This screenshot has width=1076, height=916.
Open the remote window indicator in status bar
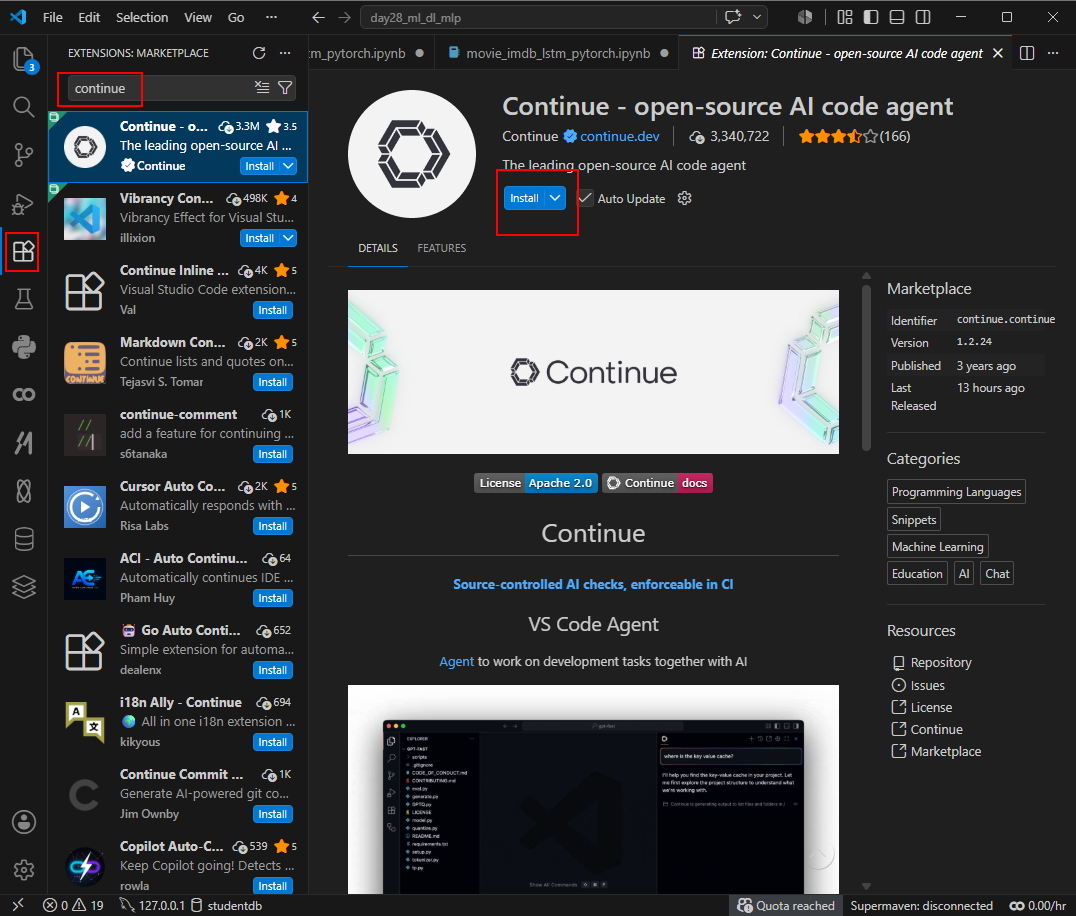pyautogui.click(x=18, y=905)
